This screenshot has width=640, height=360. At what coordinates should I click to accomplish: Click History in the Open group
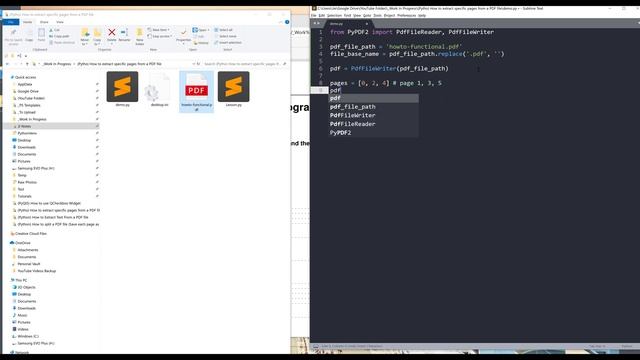(x=201, y=43)
